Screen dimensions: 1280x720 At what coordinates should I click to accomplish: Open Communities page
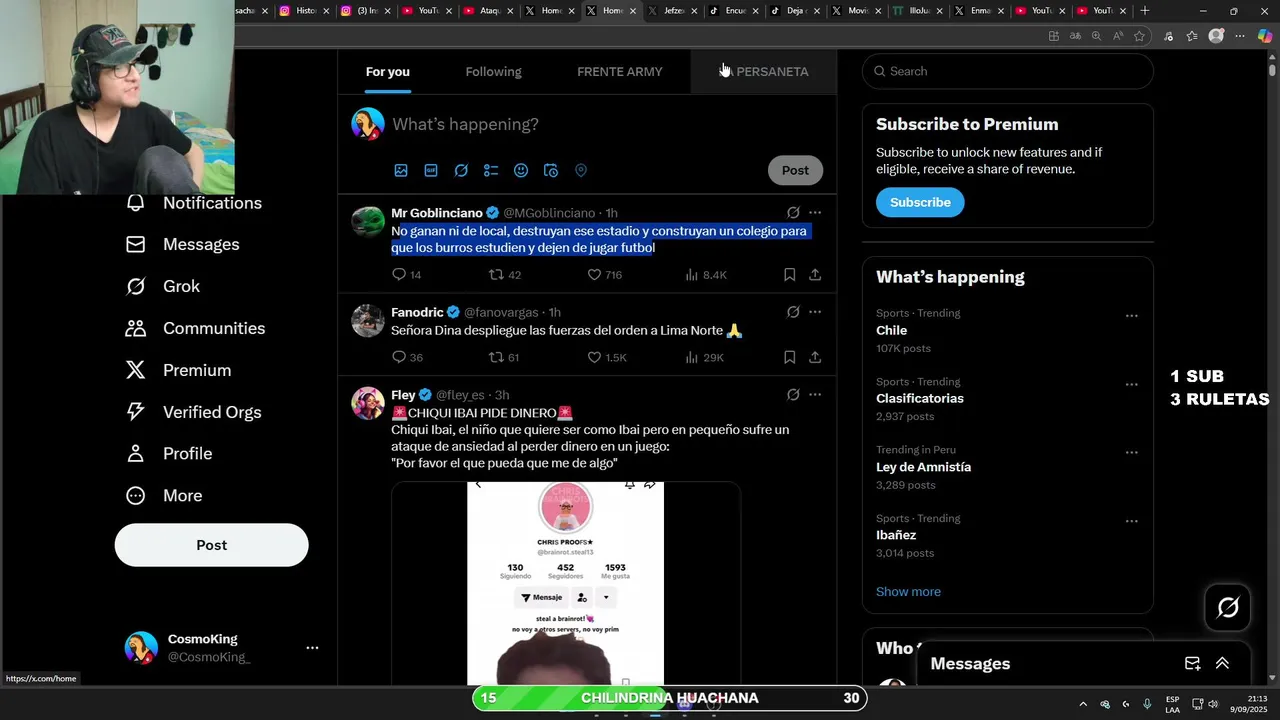195,329
